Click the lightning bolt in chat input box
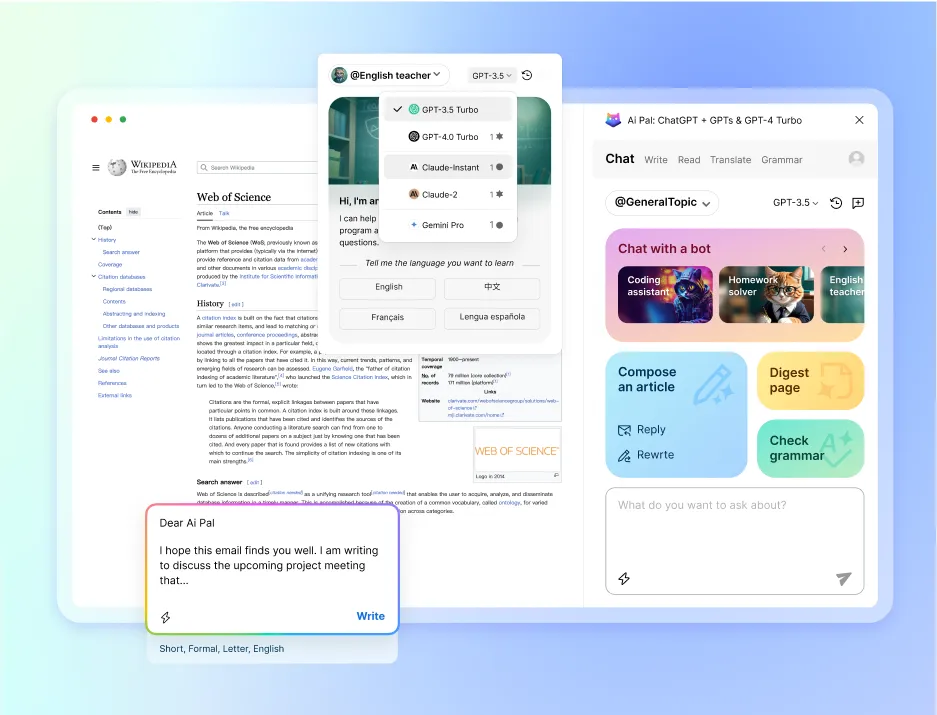Screen dimensions: 937x715 pos(624,578)
